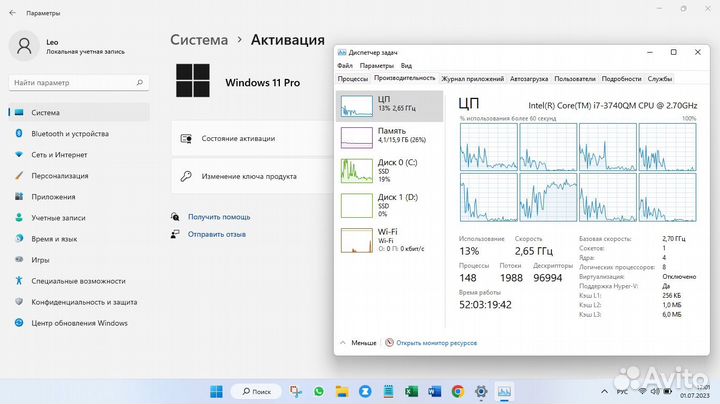Screen dimensions: 720x404
Task: Switch to the Службы tab
Action: pos(660,79)
